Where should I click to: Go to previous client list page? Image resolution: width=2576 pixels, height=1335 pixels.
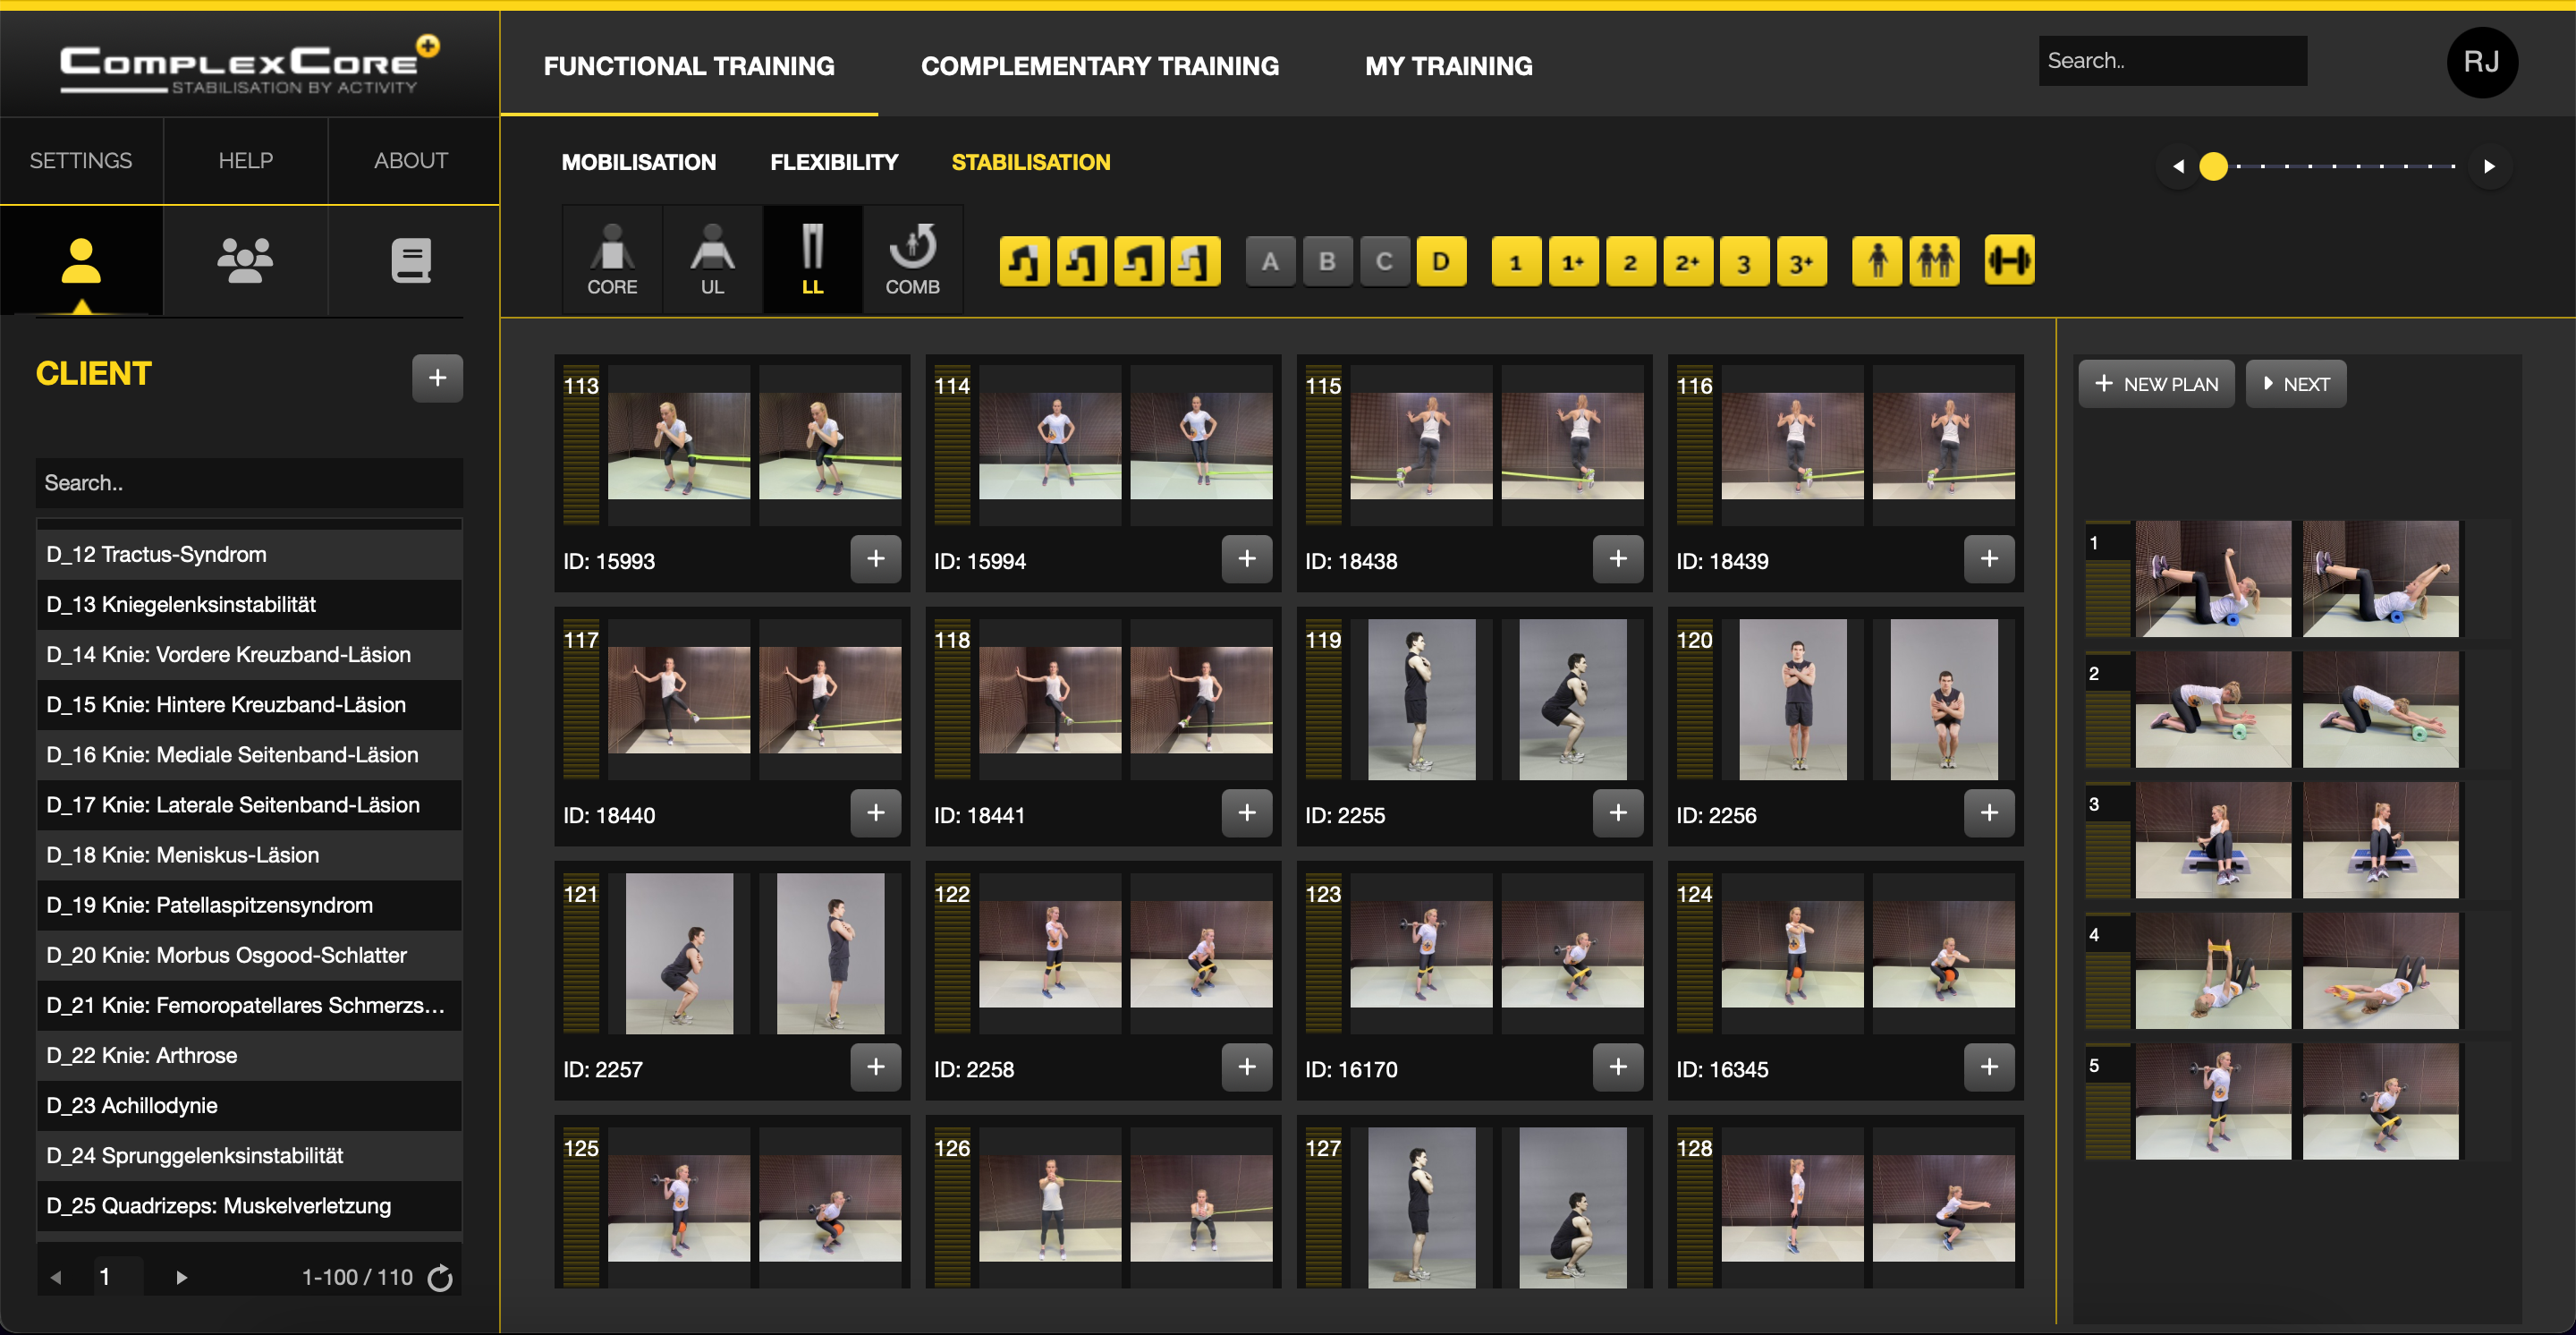point(56,1277)
